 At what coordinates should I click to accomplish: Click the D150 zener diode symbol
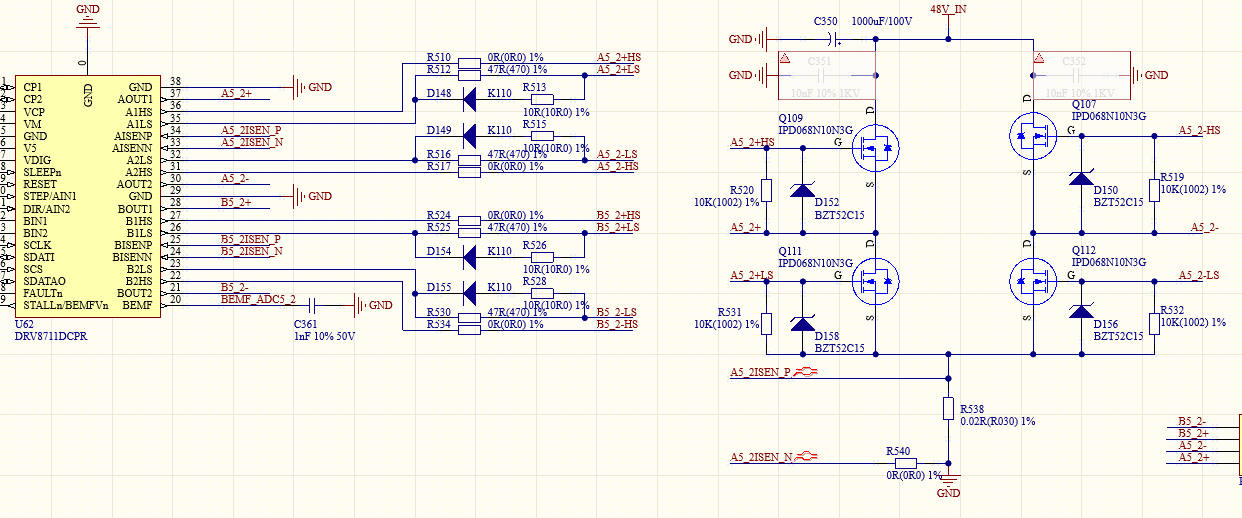coord(1081,178)
